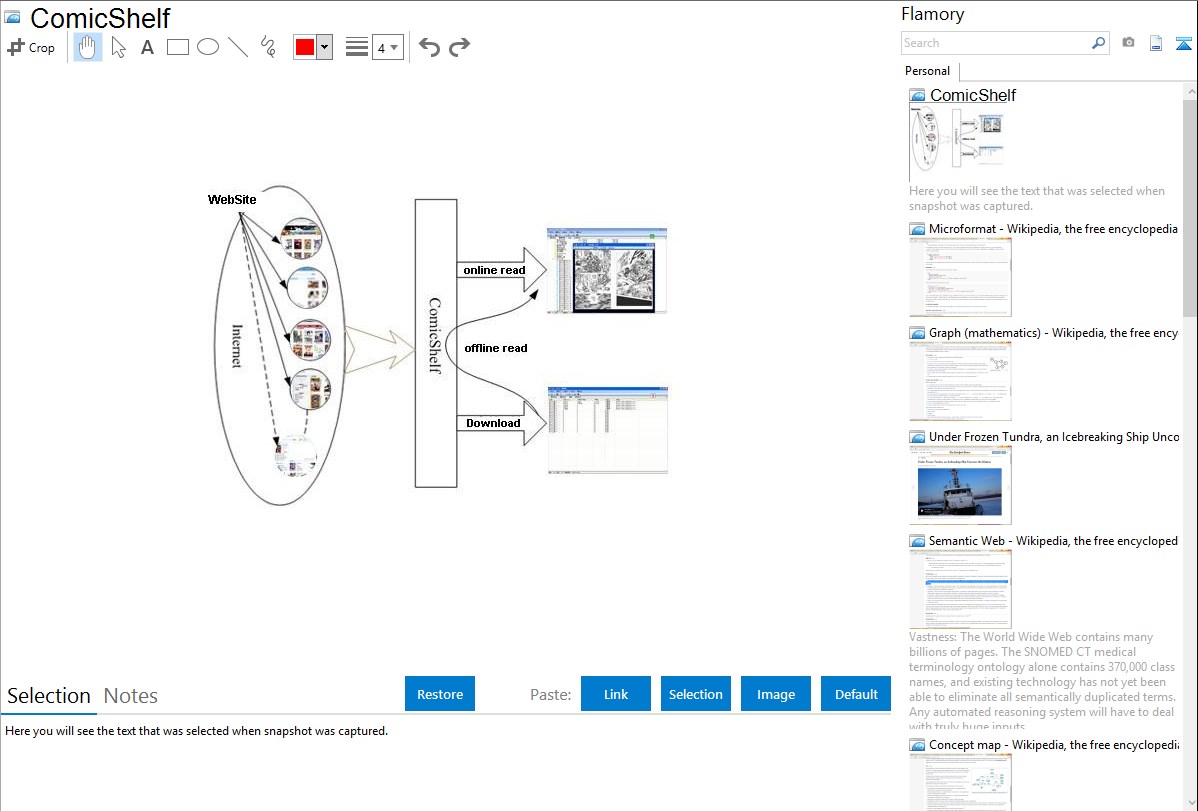This screenshot has width=1198, height=811.
Task: Click the line thickness icon
Action: pos(357,47)
